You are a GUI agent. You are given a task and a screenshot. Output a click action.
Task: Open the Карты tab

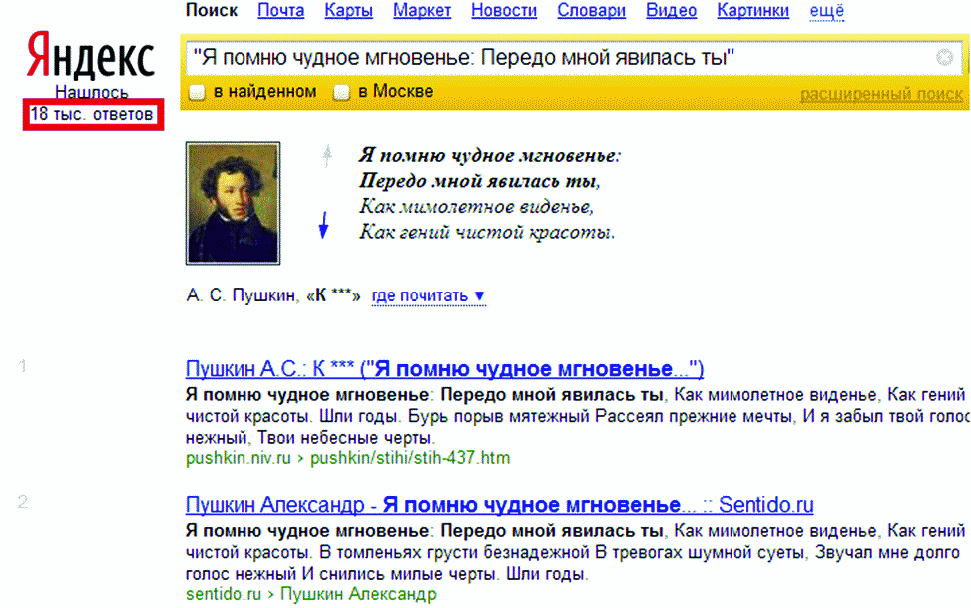348,11
